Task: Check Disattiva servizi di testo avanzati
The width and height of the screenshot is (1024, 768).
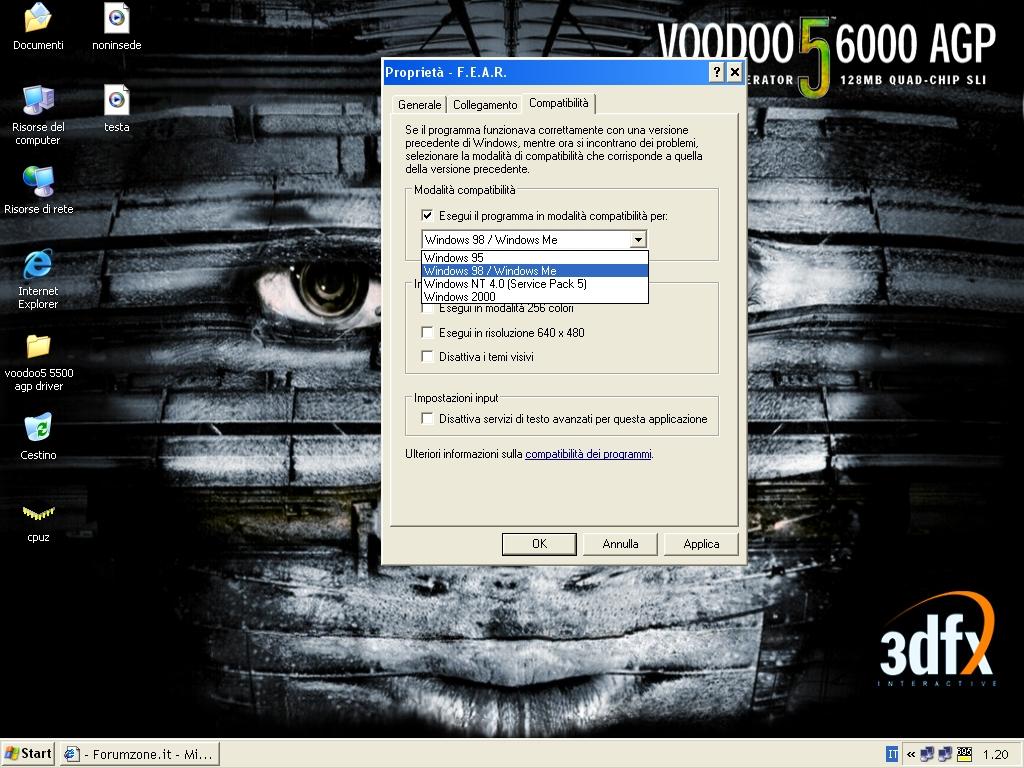Action: 427,419
